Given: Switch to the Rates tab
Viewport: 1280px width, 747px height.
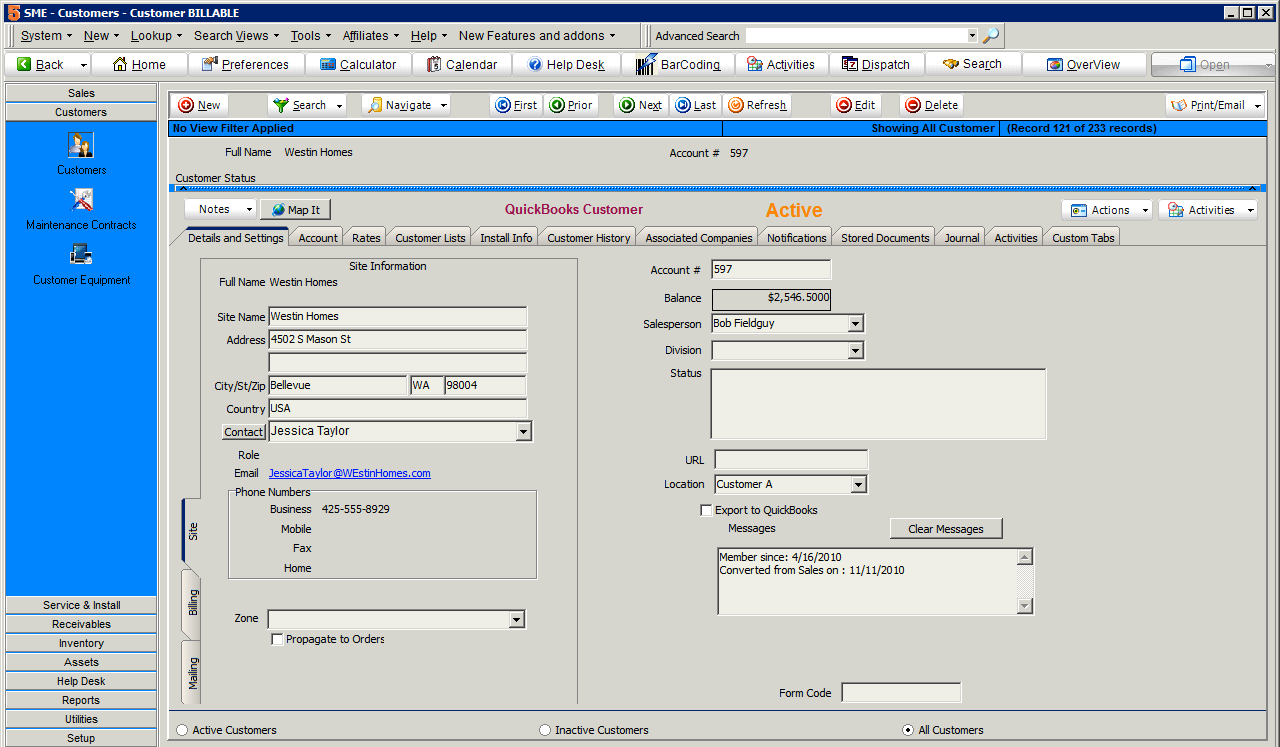Looking at the screenshot, I should click(366, 238).
